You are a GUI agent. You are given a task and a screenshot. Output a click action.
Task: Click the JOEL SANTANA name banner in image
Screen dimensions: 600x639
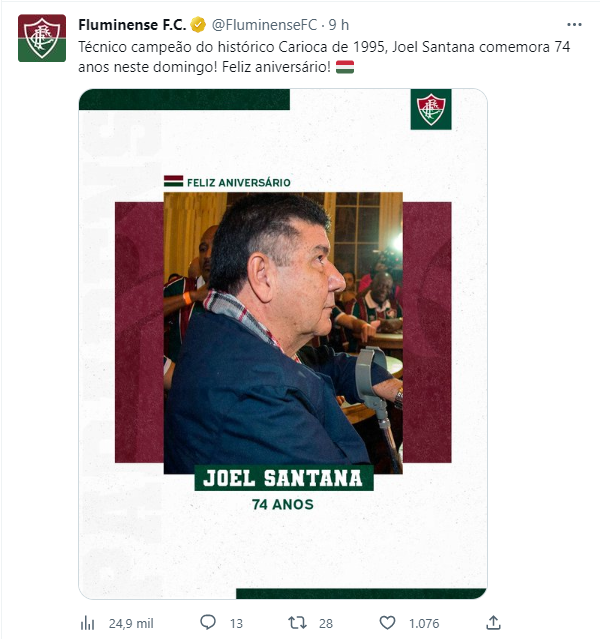[284, 478]
